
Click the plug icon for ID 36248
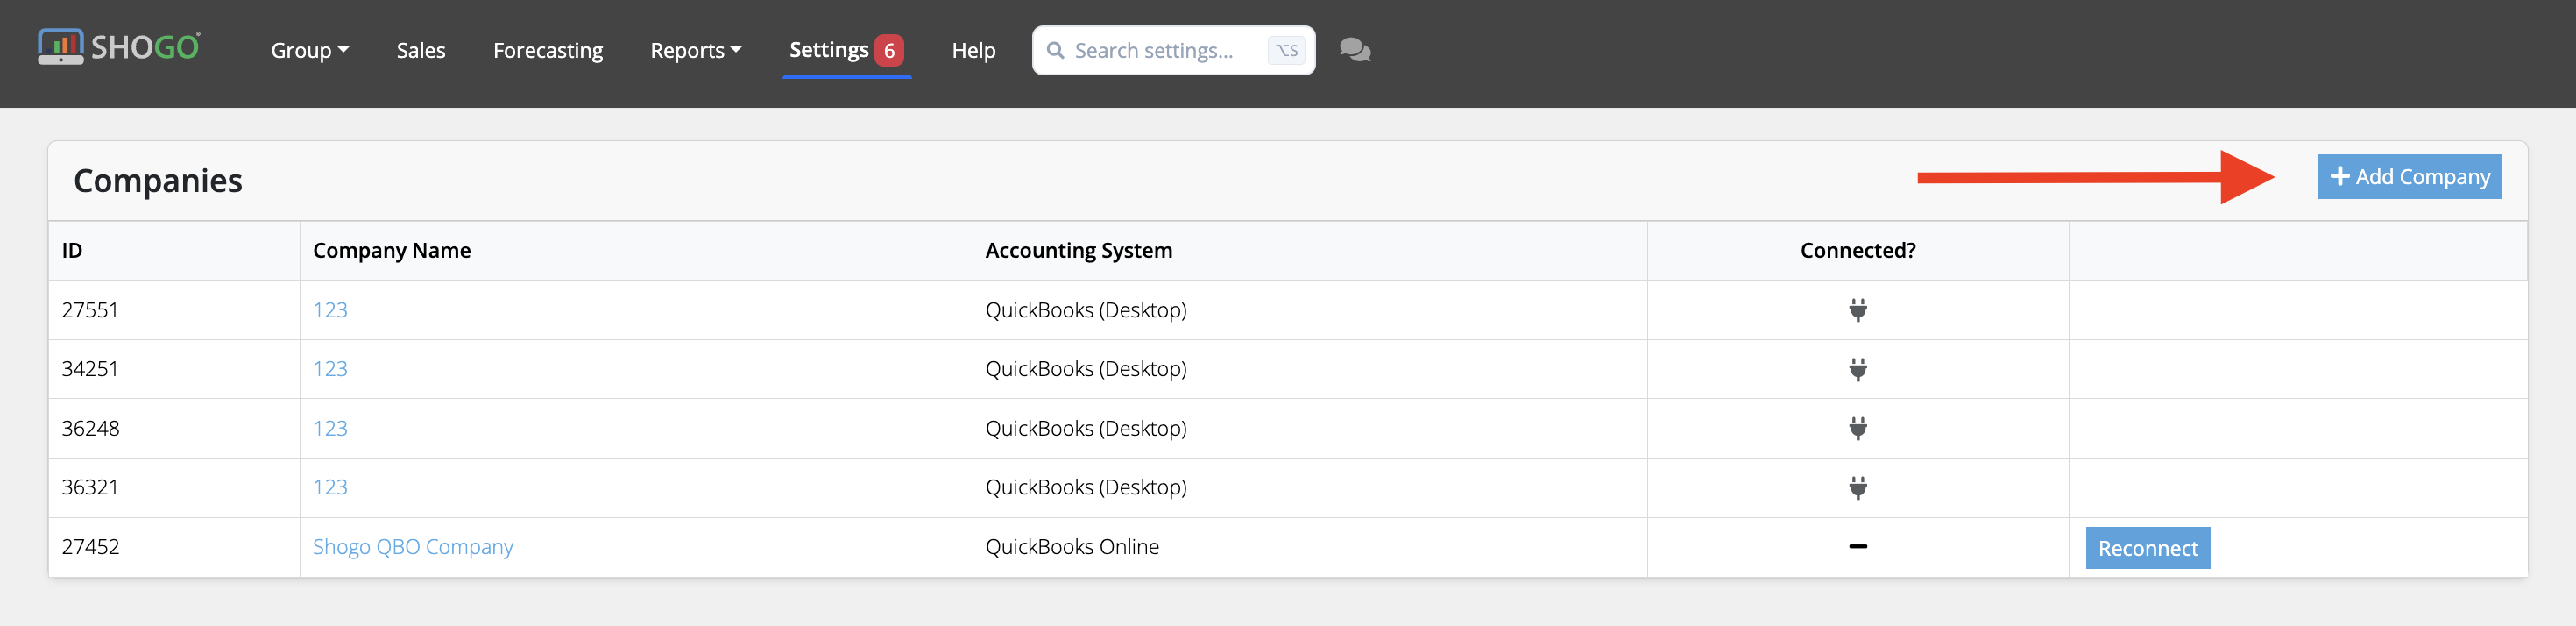click(x=1857, y=428)
